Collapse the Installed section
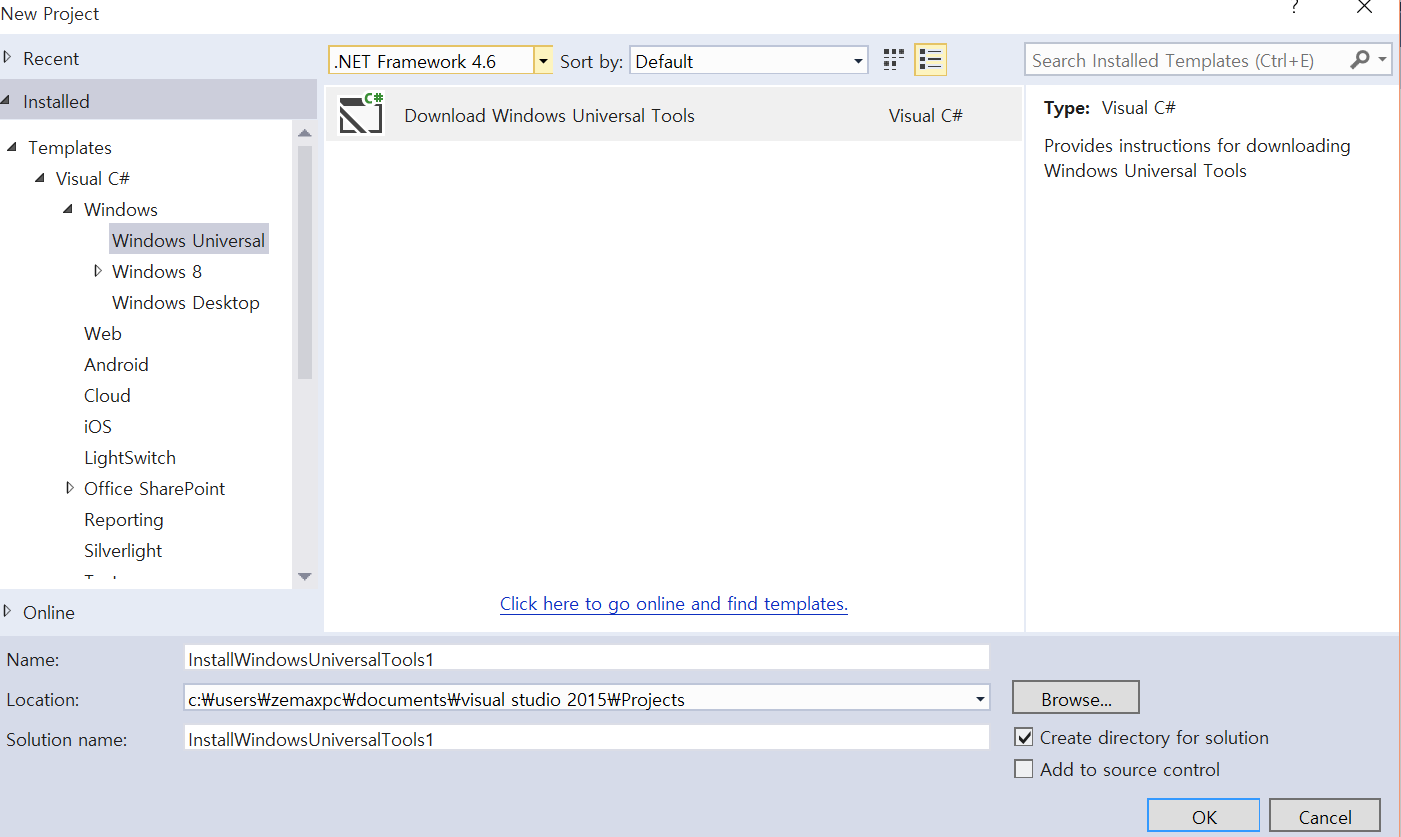The height and width of the screenshot is (837, 1401). [7, 101]
